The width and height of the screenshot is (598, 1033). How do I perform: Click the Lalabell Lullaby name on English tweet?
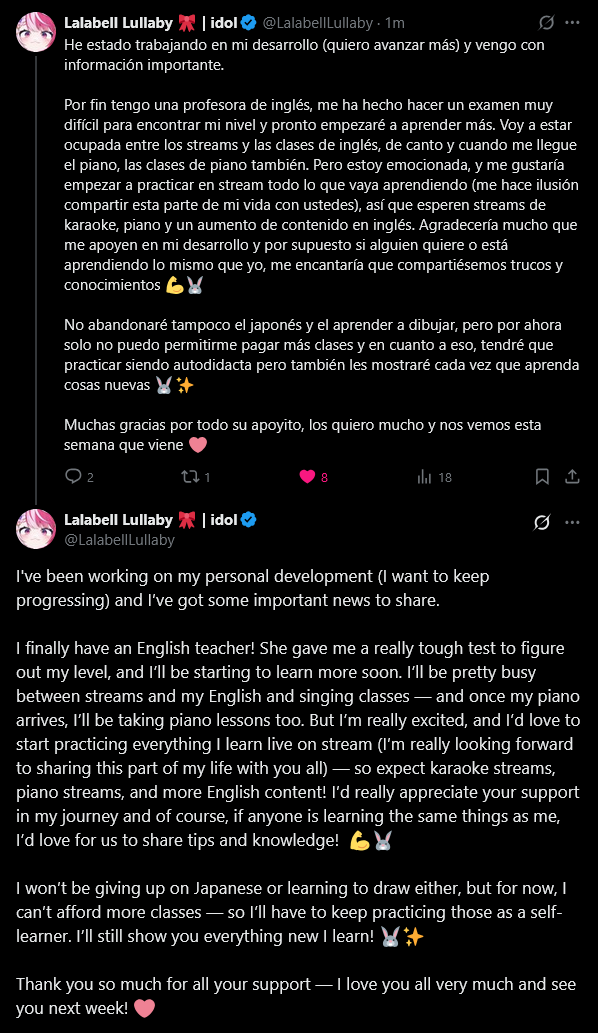pyautogui.click(x=118, y=520)
